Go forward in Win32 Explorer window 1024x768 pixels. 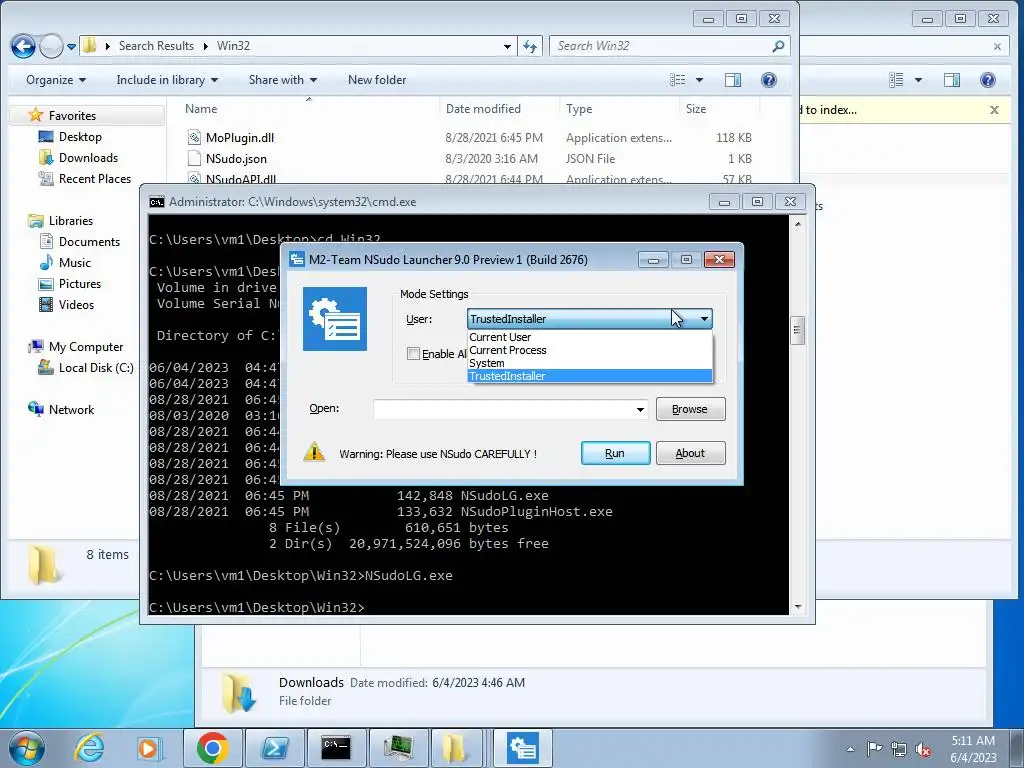[x=51, y=46]
